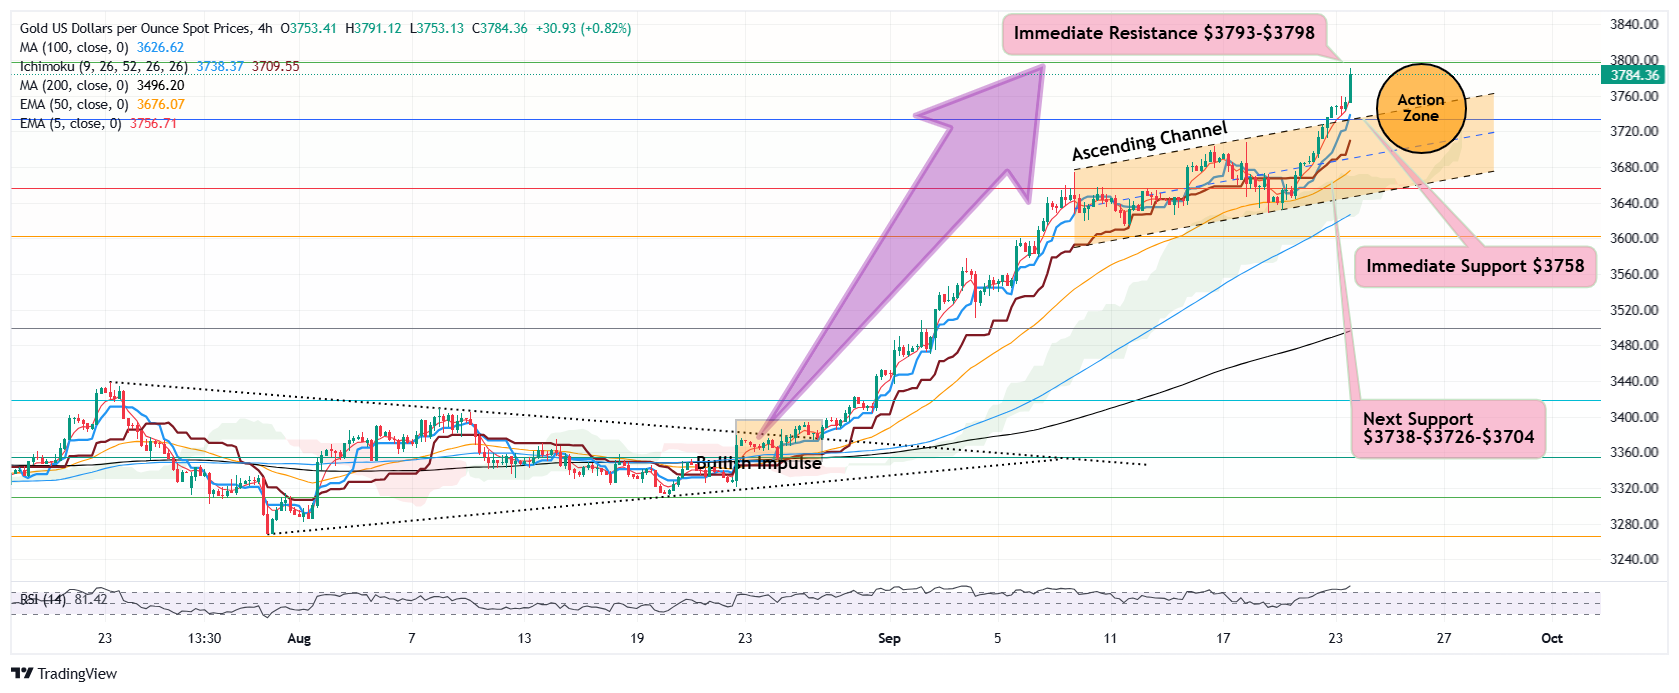Screen dimensions: 1679x693
Task: Click the Oct label on time axis
Action: 1551,638
